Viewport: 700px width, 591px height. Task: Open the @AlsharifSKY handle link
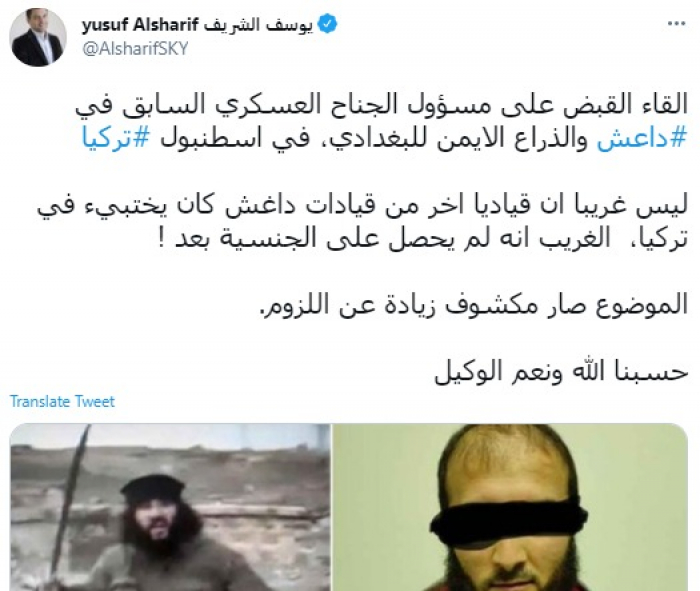tap(135, 48)
